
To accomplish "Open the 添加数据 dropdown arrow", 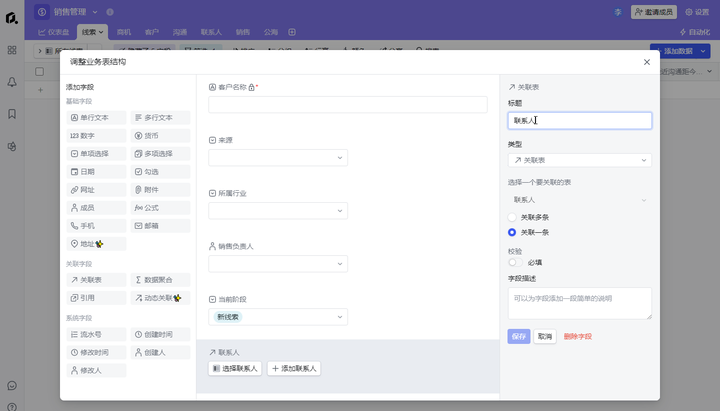I will 703,51.
